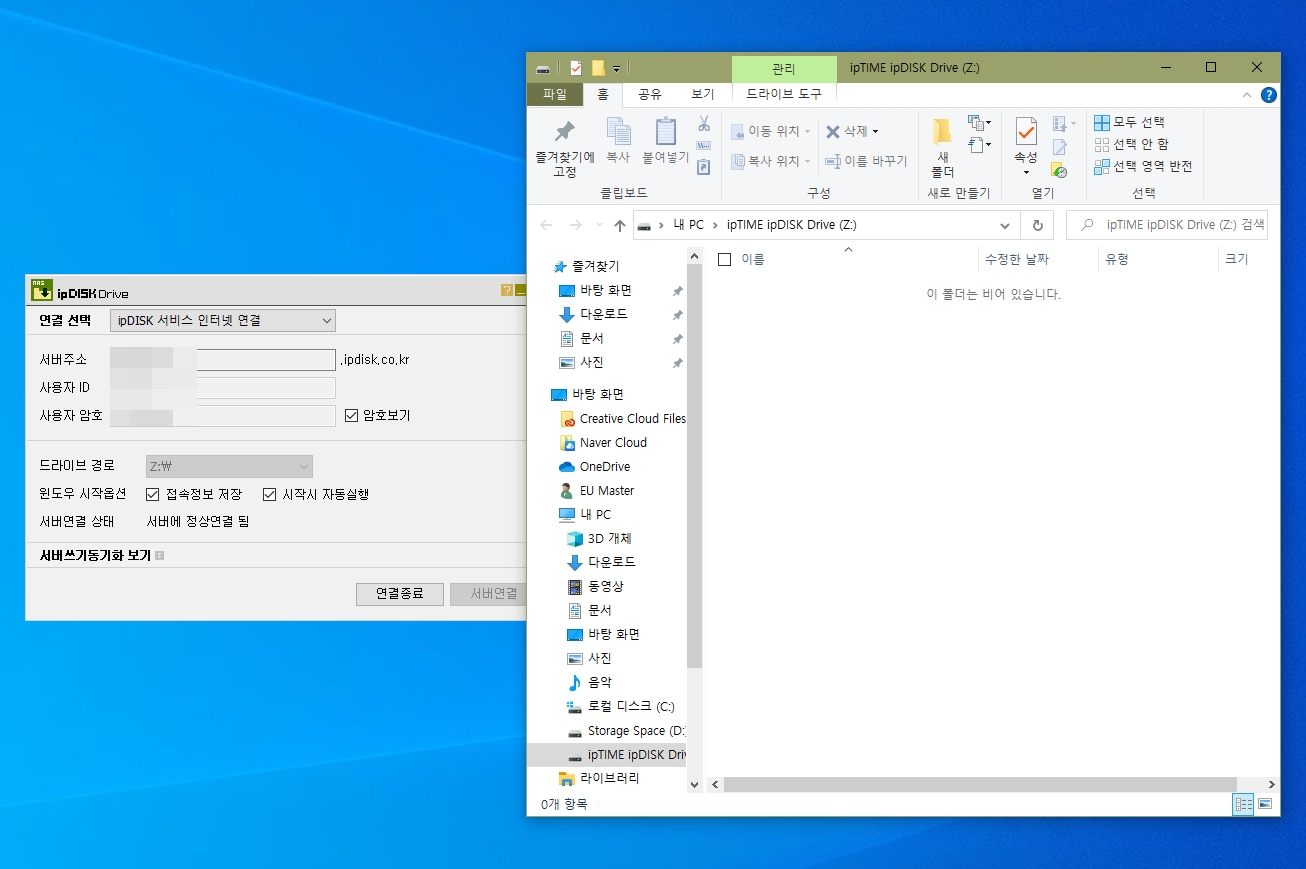Image resolution: width=1306 pixels, height=869 pixels.
Task: Open the recent locations dropdown arrow
Action: point(599,226)
